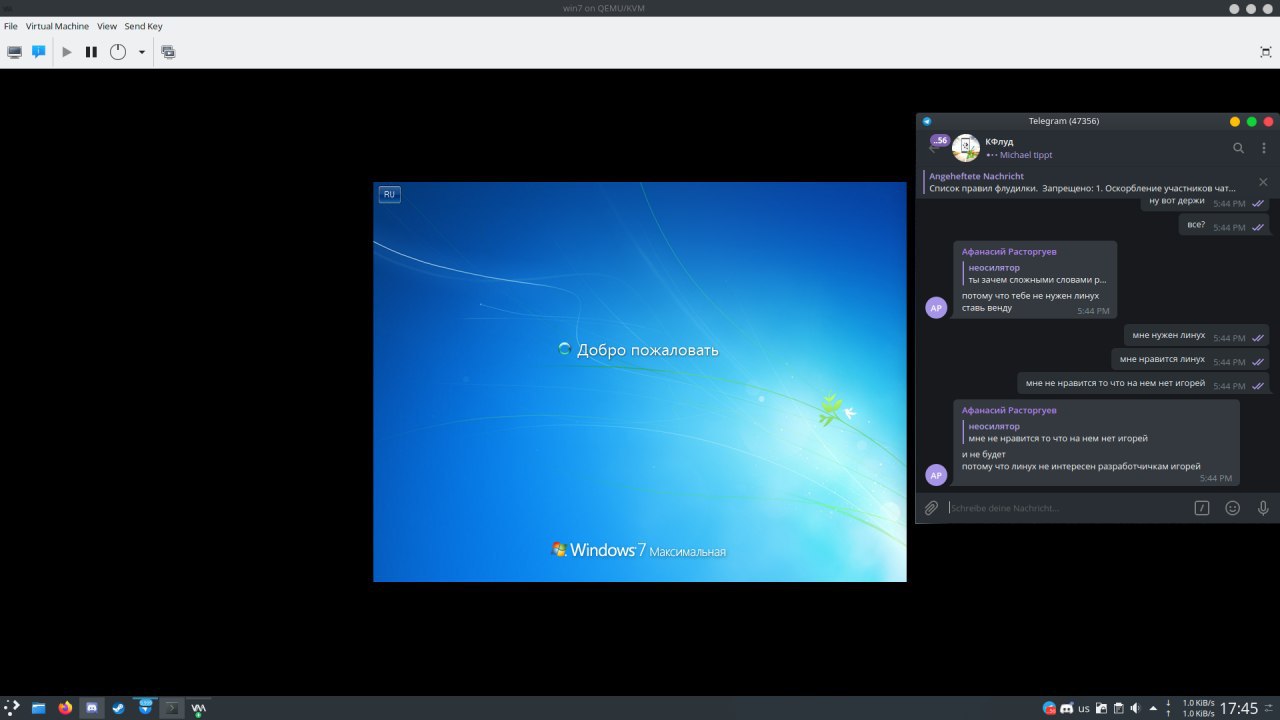Open panel settings icon at taskbar end
1280x720 pixels.
point(1270,708)
